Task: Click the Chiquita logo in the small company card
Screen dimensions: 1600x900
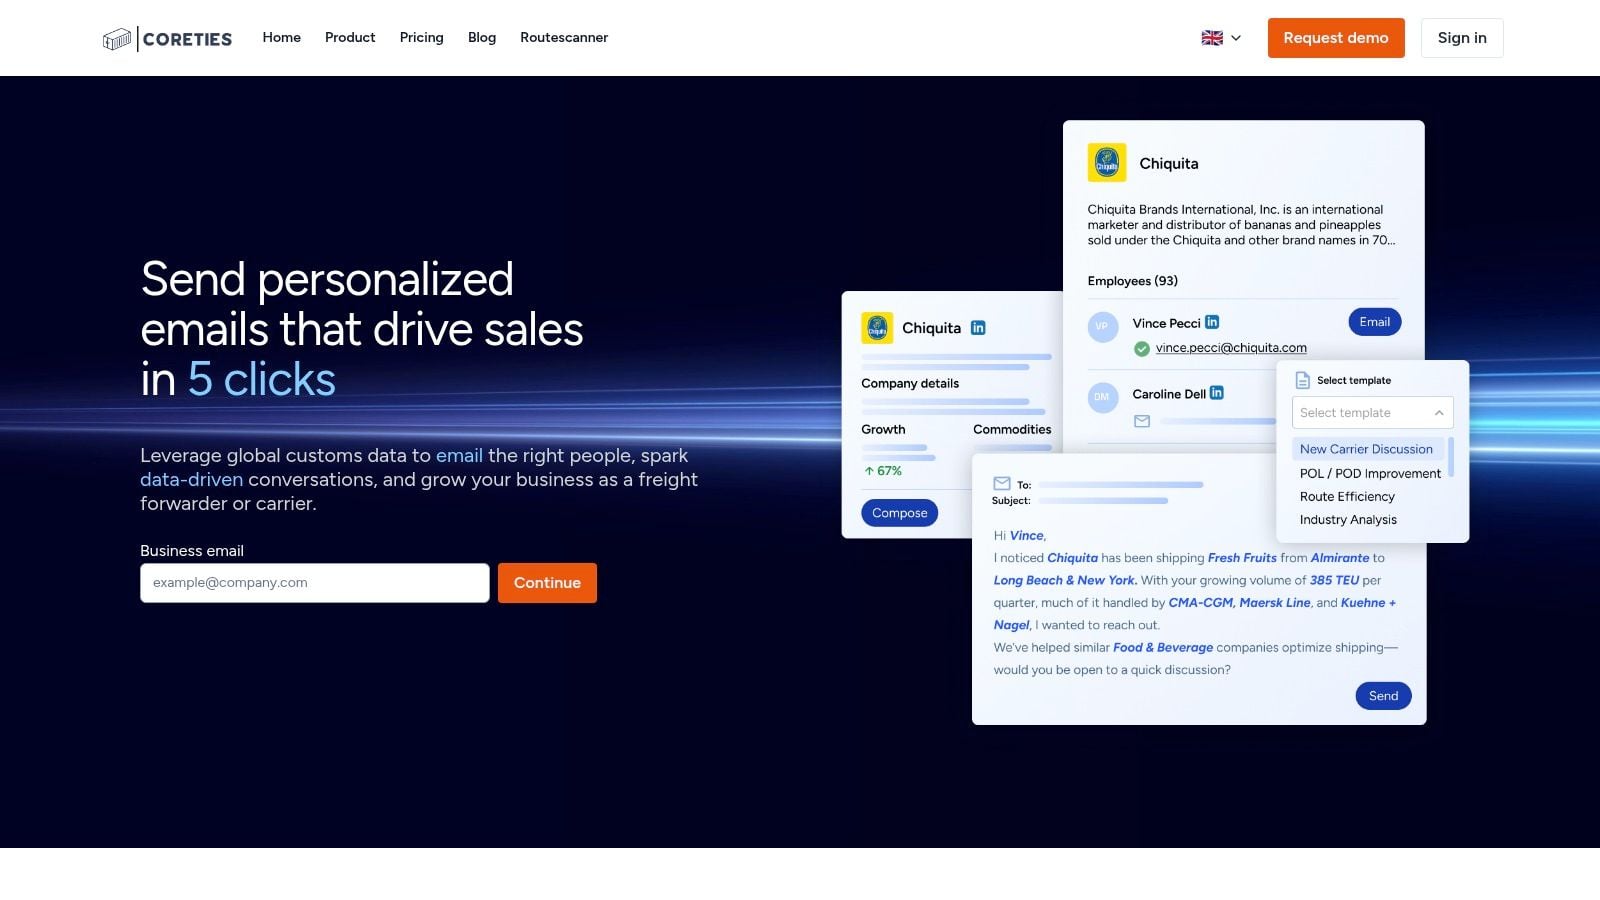Action: 877,328
